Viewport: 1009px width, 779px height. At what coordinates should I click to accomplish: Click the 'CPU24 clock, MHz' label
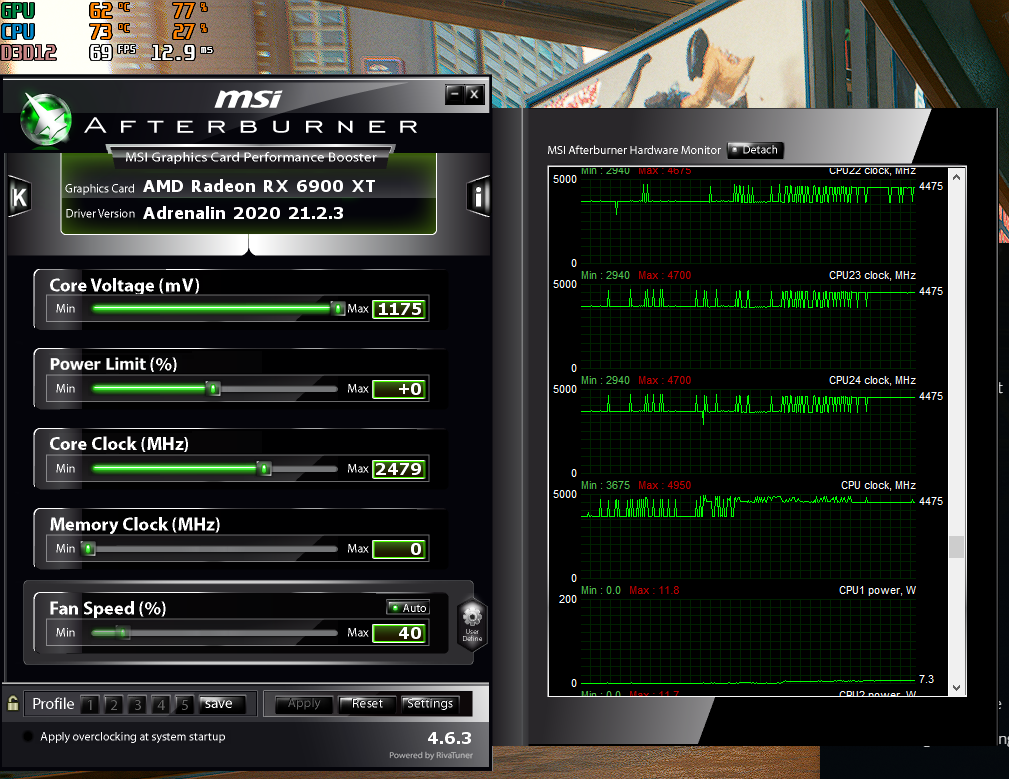872,380
